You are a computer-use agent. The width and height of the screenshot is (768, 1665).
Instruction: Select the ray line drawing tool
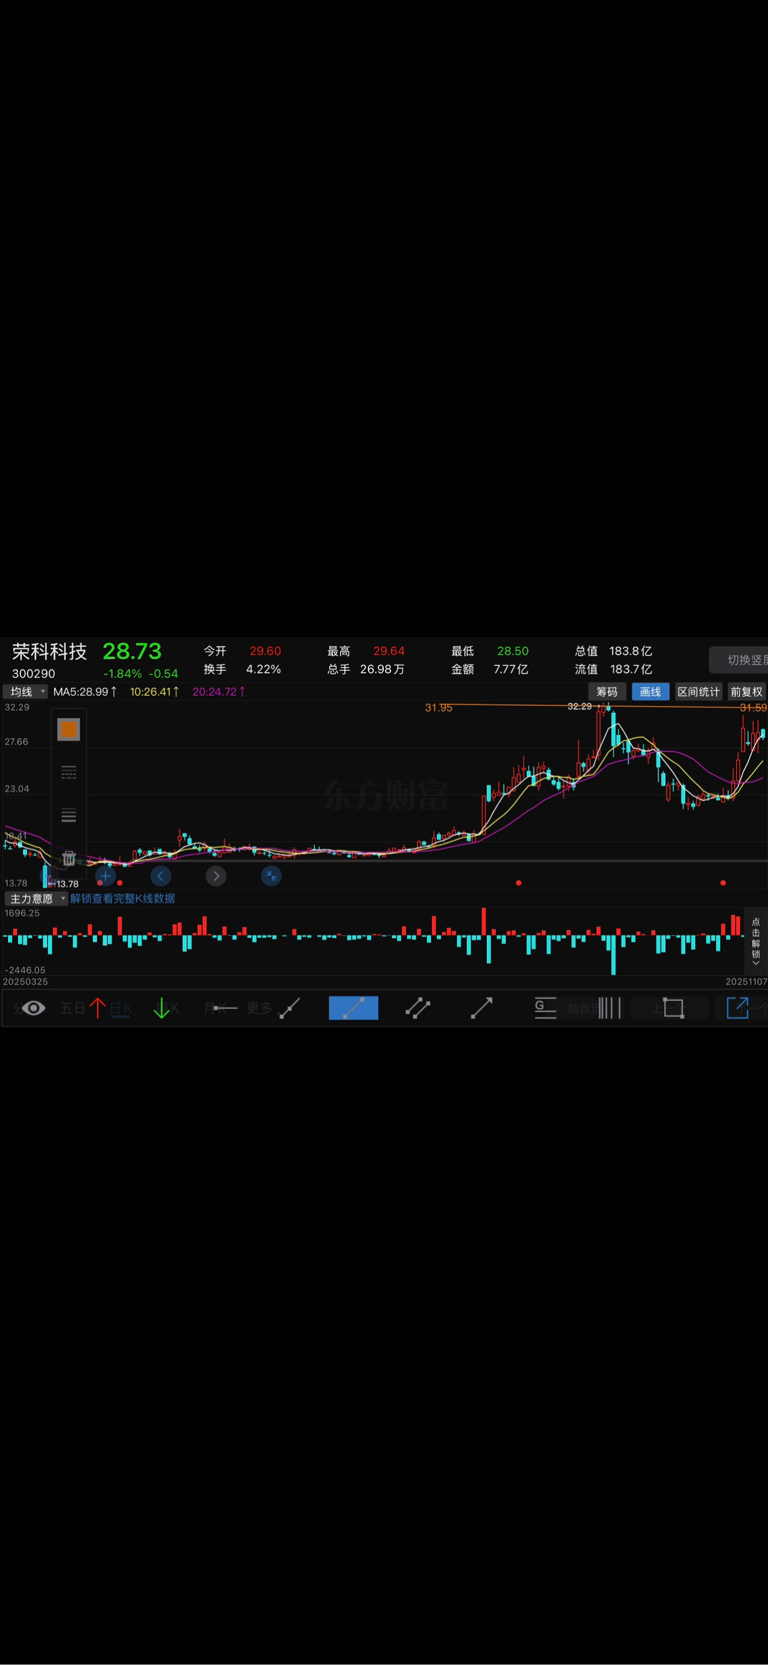[x=290, y=1008]
